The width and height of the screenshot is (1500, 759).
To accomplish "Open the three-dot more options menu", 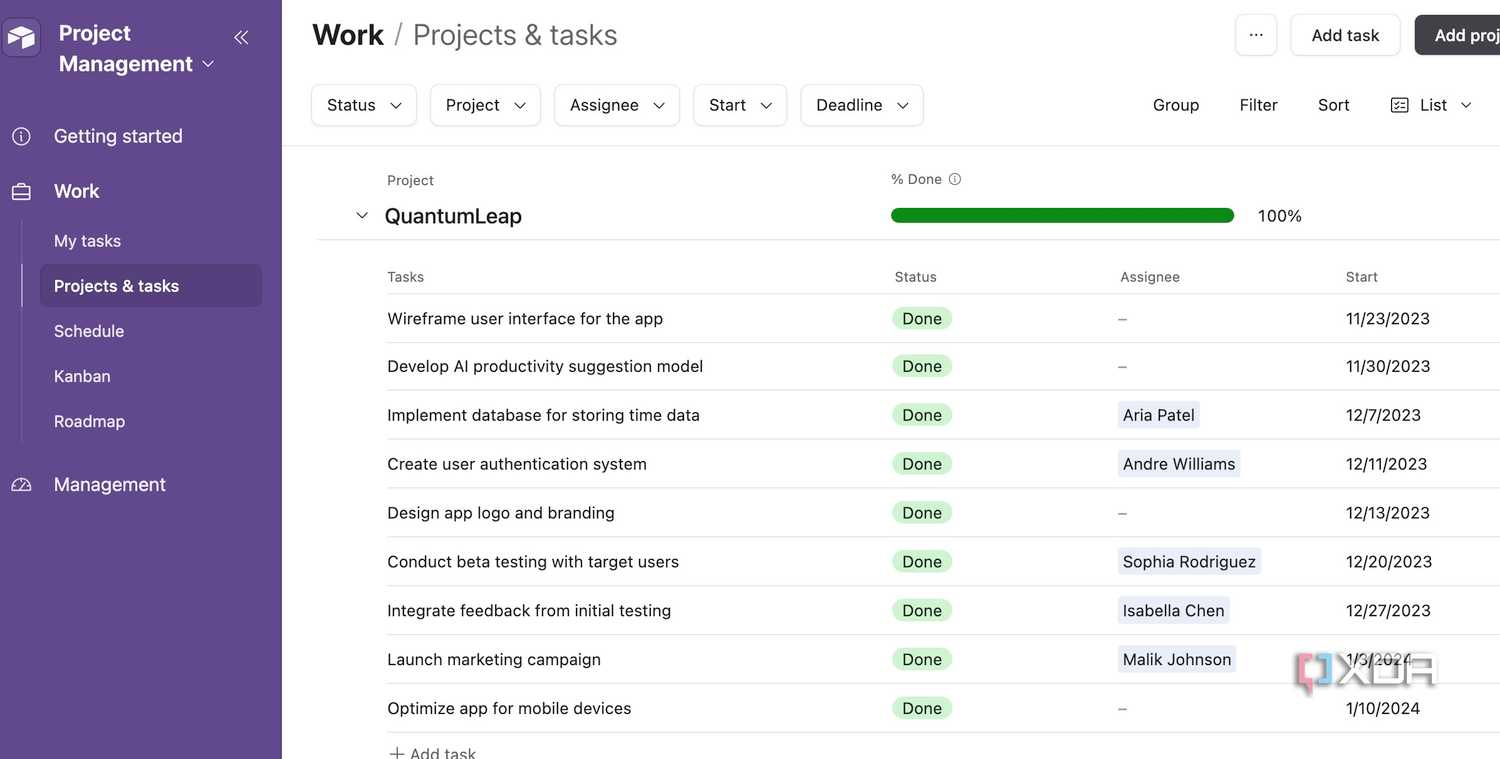I will pyautogui.click(x=1256, y=35).
